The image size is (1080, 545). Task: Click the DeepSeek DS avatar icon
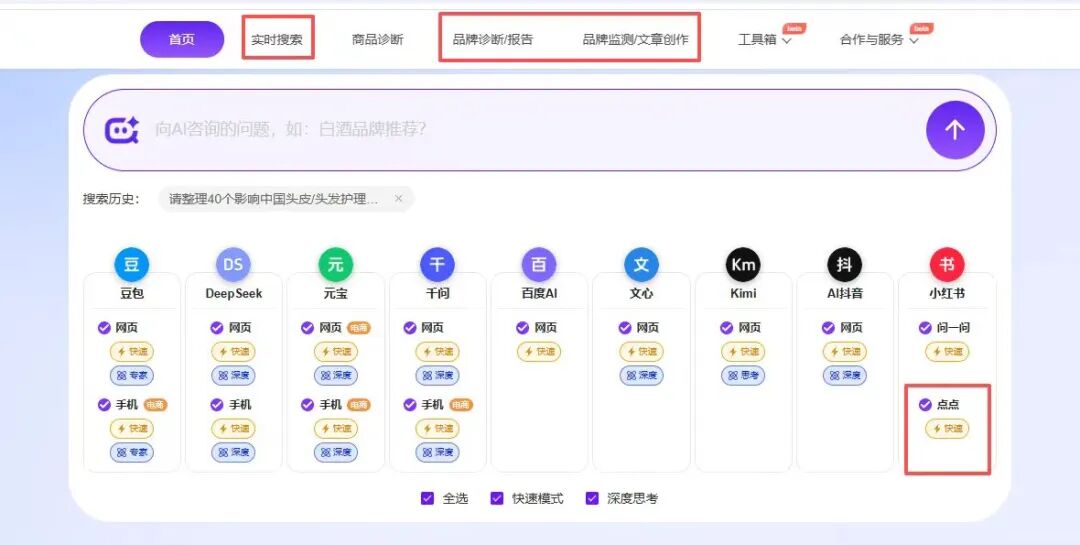pyautogui.click(x=233, y=265)
